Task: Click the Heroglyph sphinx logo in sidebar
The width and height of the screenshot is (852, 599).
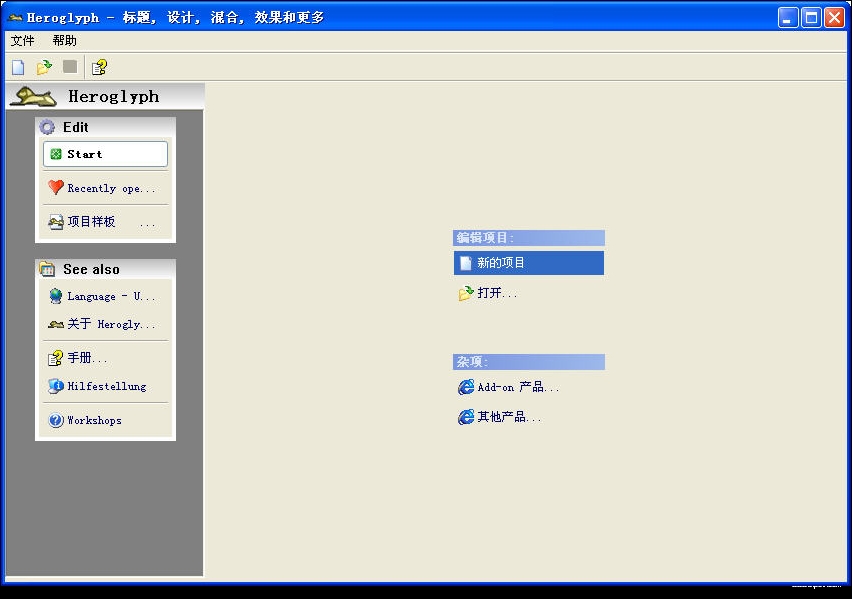Action: tap(34, 97)
